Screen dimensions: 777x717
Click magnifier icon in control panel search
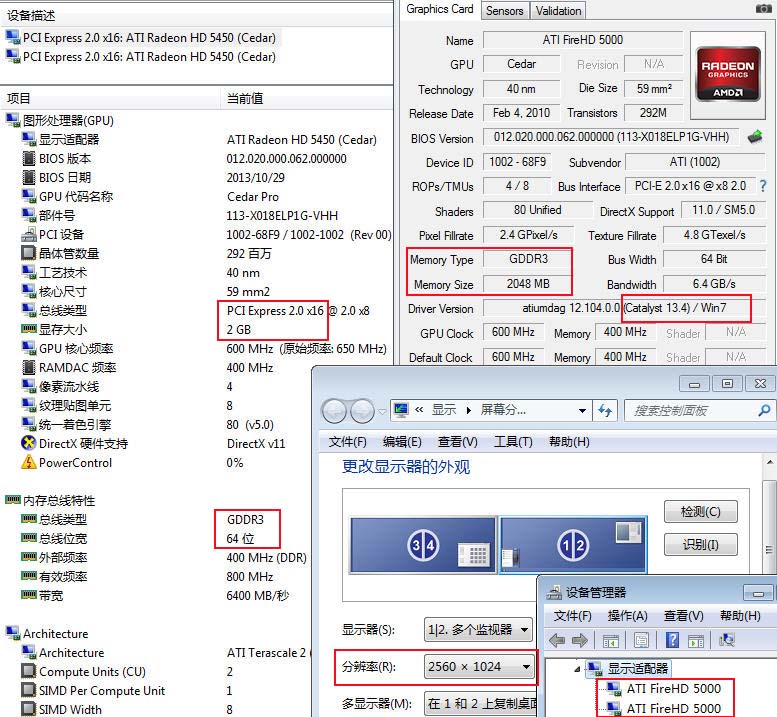(764, 410)
